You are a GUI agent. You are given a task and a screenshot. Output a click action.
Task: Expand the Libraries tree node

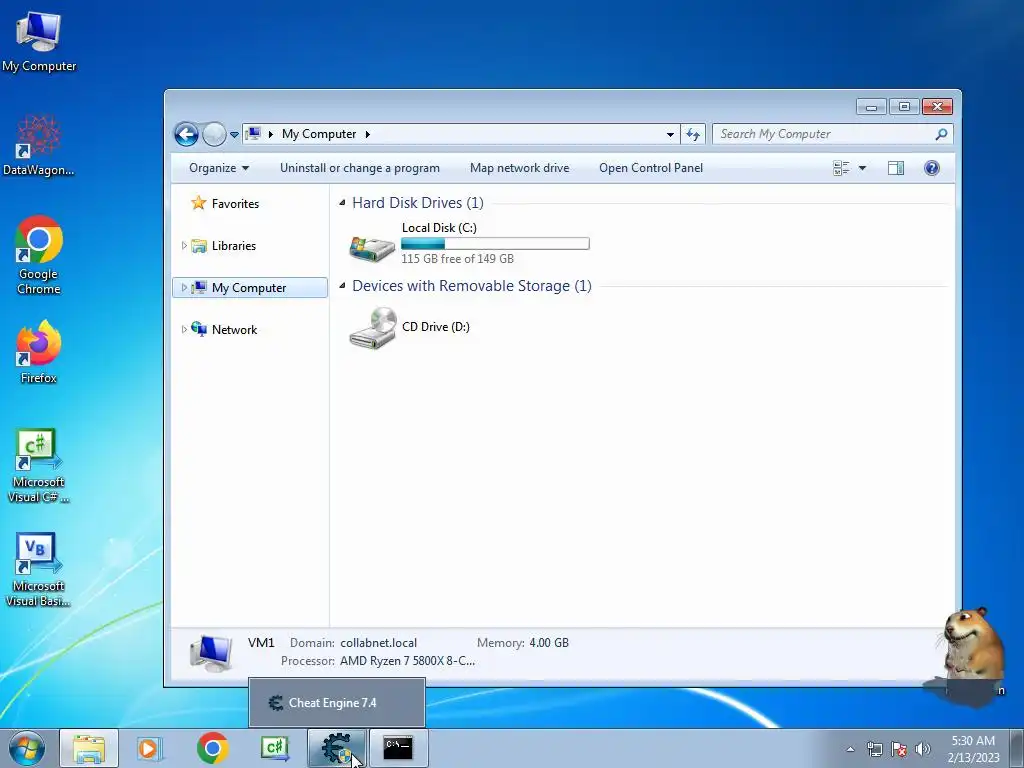[184, 246]
